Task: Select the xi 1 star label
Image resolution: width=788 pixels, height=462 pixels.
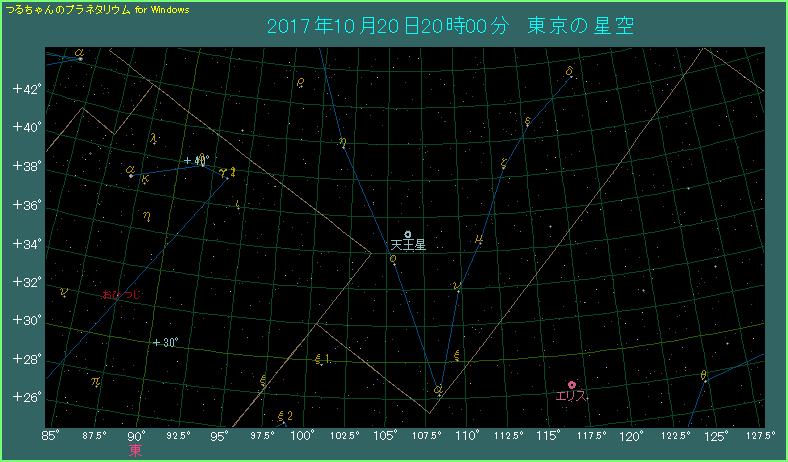Action: (x=322, y=360)
